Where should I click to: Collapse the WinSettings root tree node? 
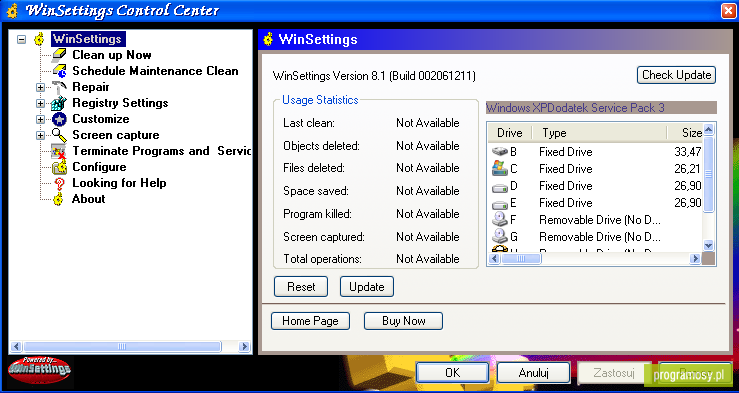click(21, 40)
